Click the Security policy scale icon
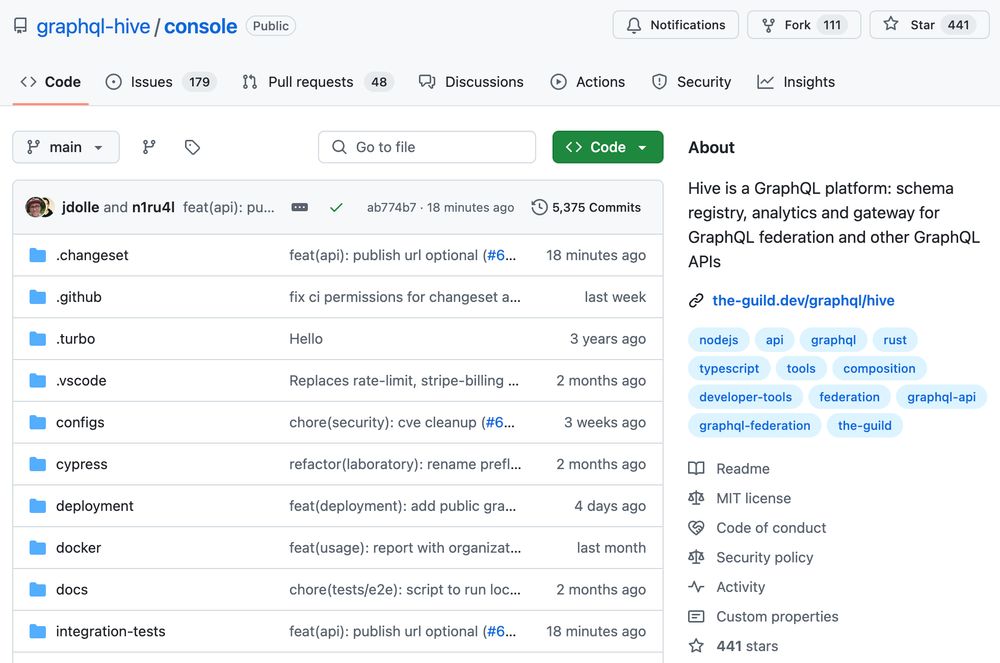Viewport: 1000px width, 663px height. click(696, 557)
